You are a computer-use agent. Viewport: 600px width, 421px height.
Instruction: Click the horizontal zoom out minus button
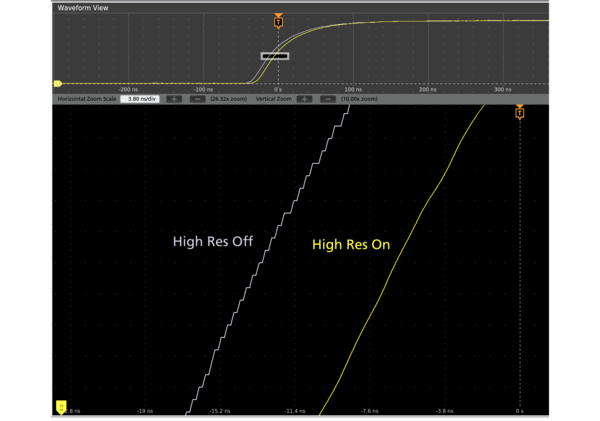[197, 99]
